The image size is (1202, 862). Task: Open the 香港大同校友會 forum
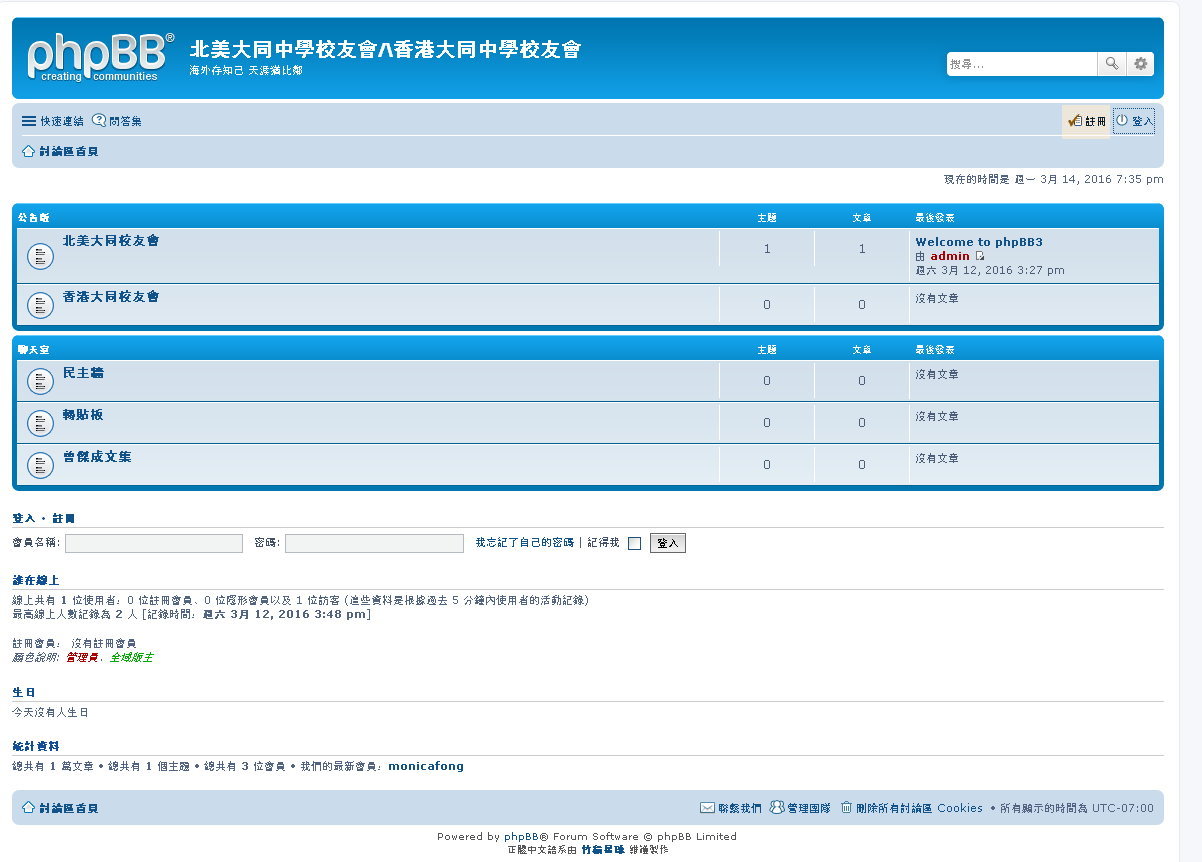111,297
